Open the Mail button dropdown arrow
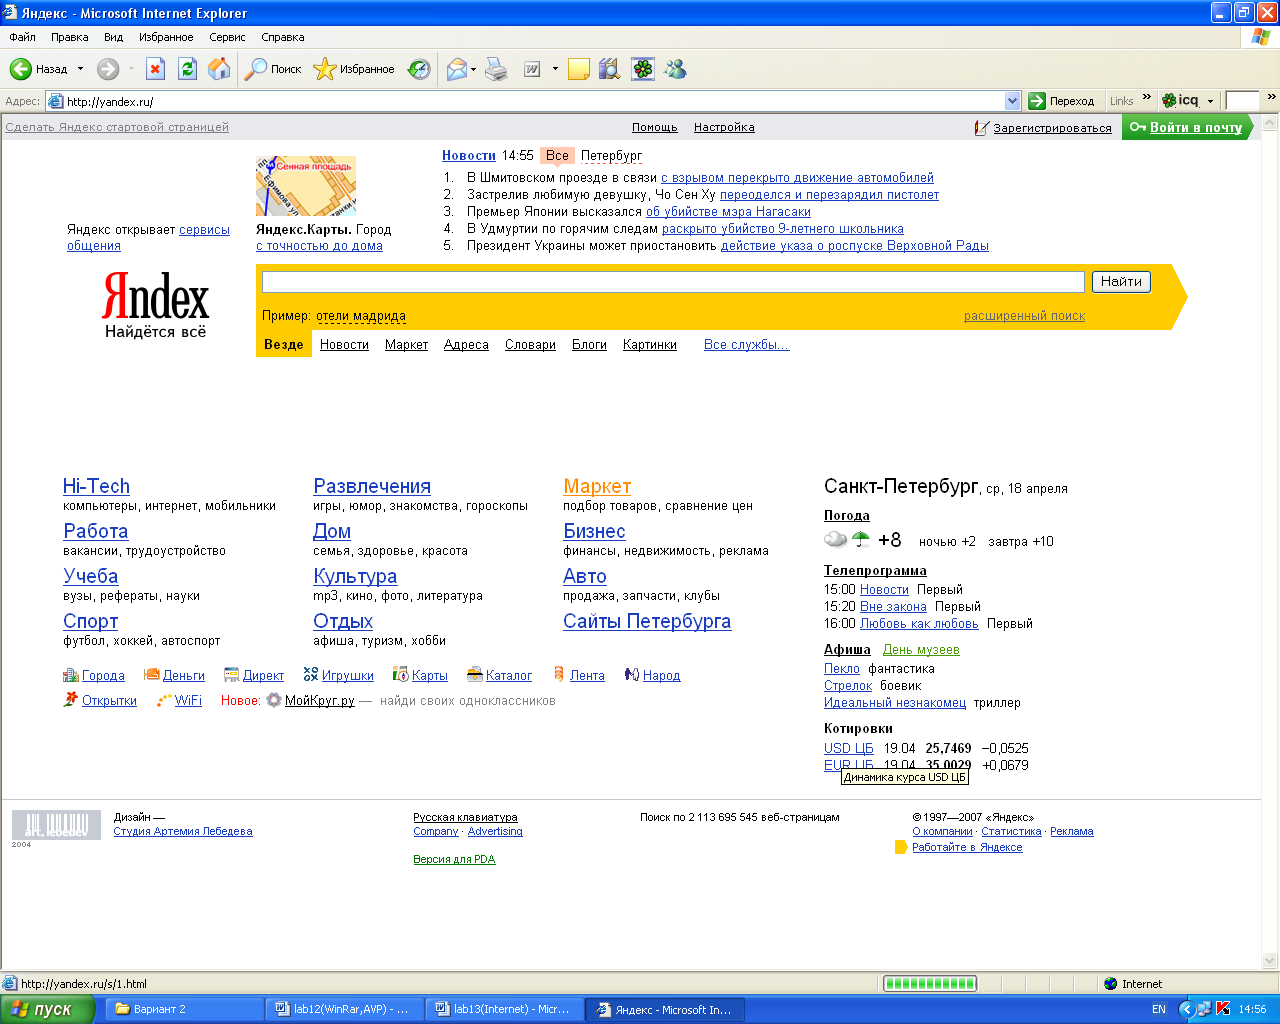 pos(474,69)
